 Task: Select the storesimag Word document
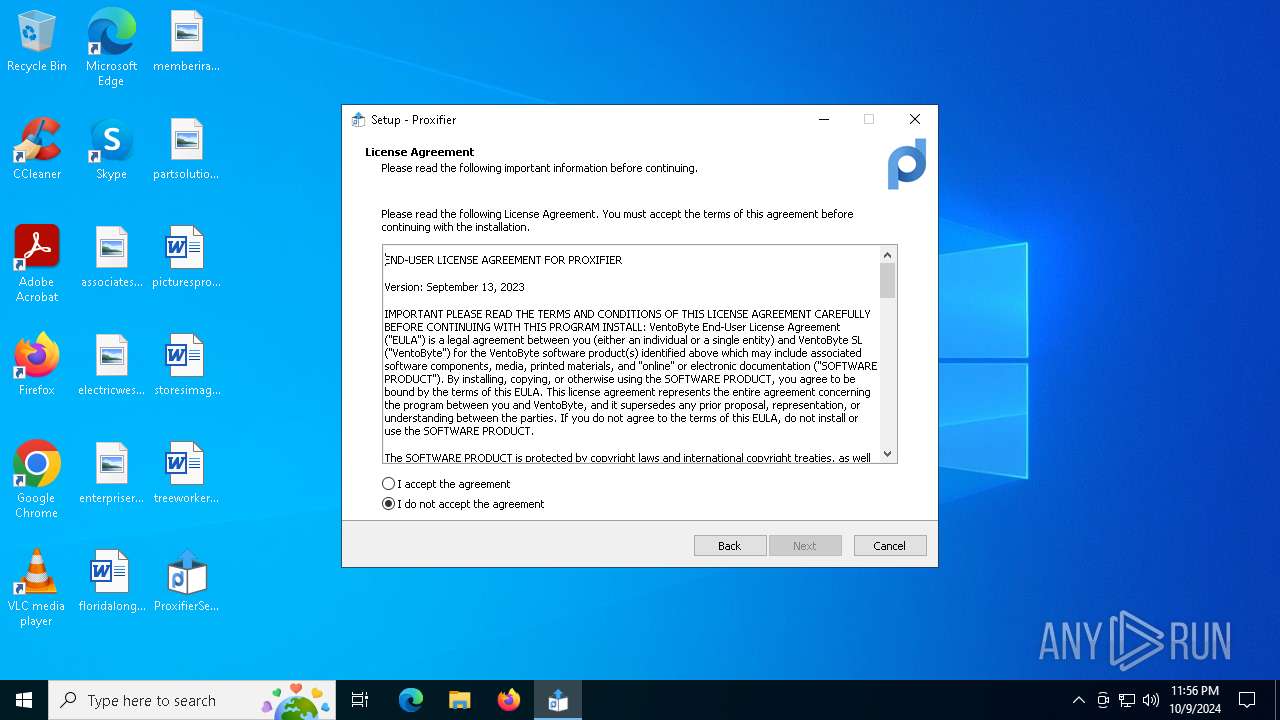pyautogui.click(x=186, y=366)
